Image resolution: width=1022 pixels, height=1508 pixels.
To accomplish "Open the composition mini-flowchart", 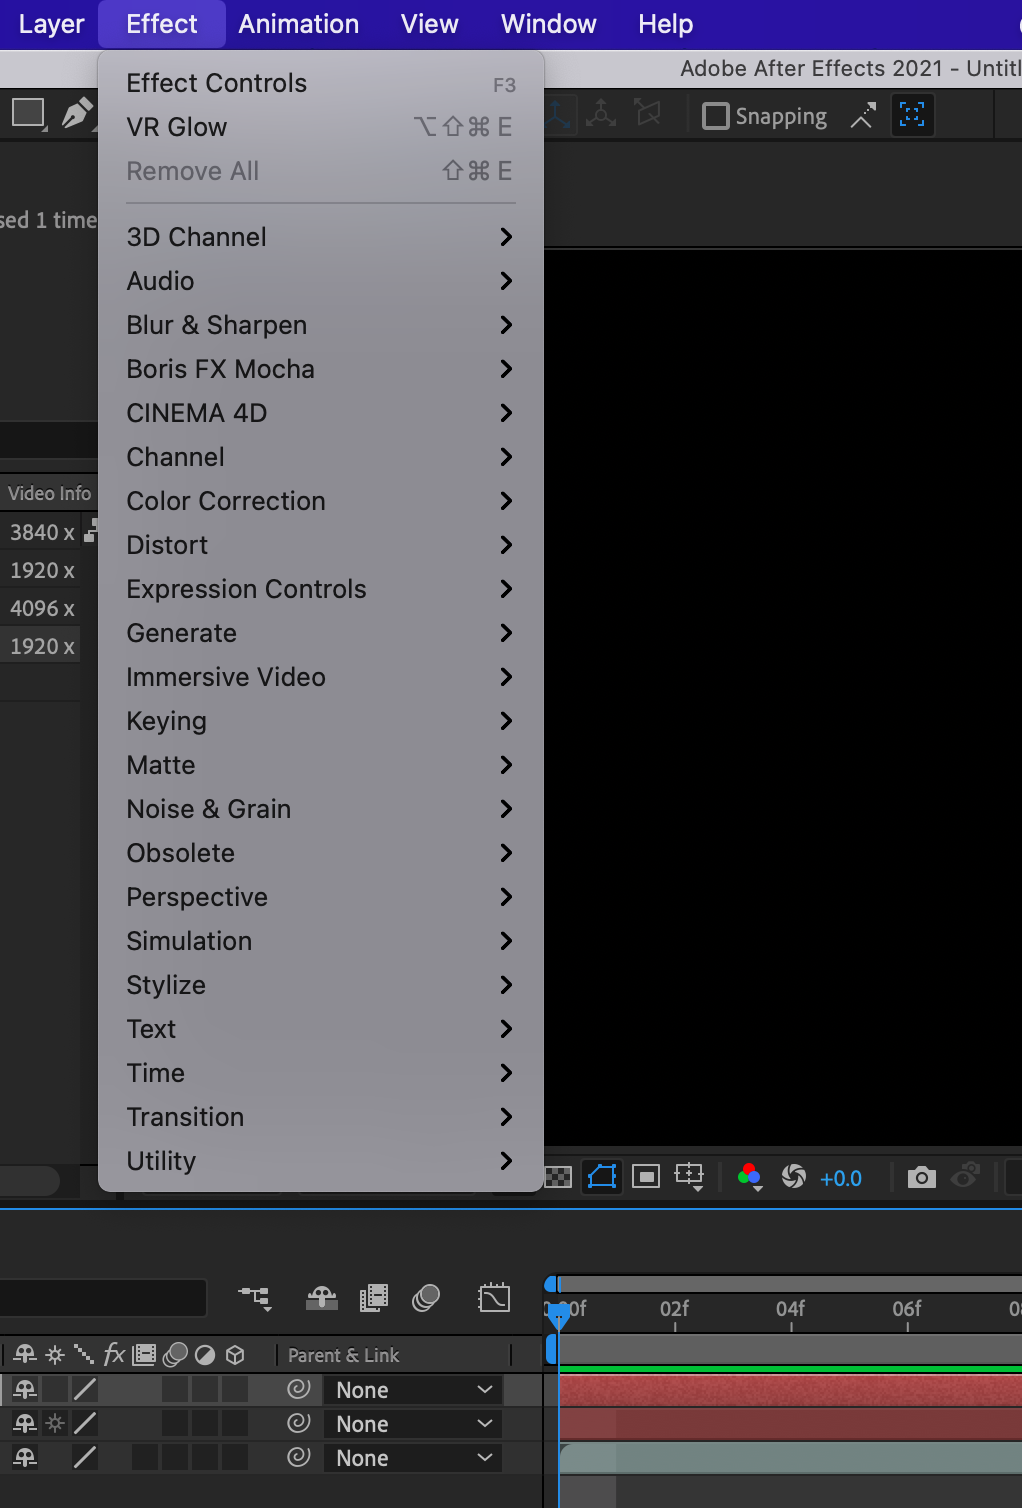I will click(x=253, y=1297).
